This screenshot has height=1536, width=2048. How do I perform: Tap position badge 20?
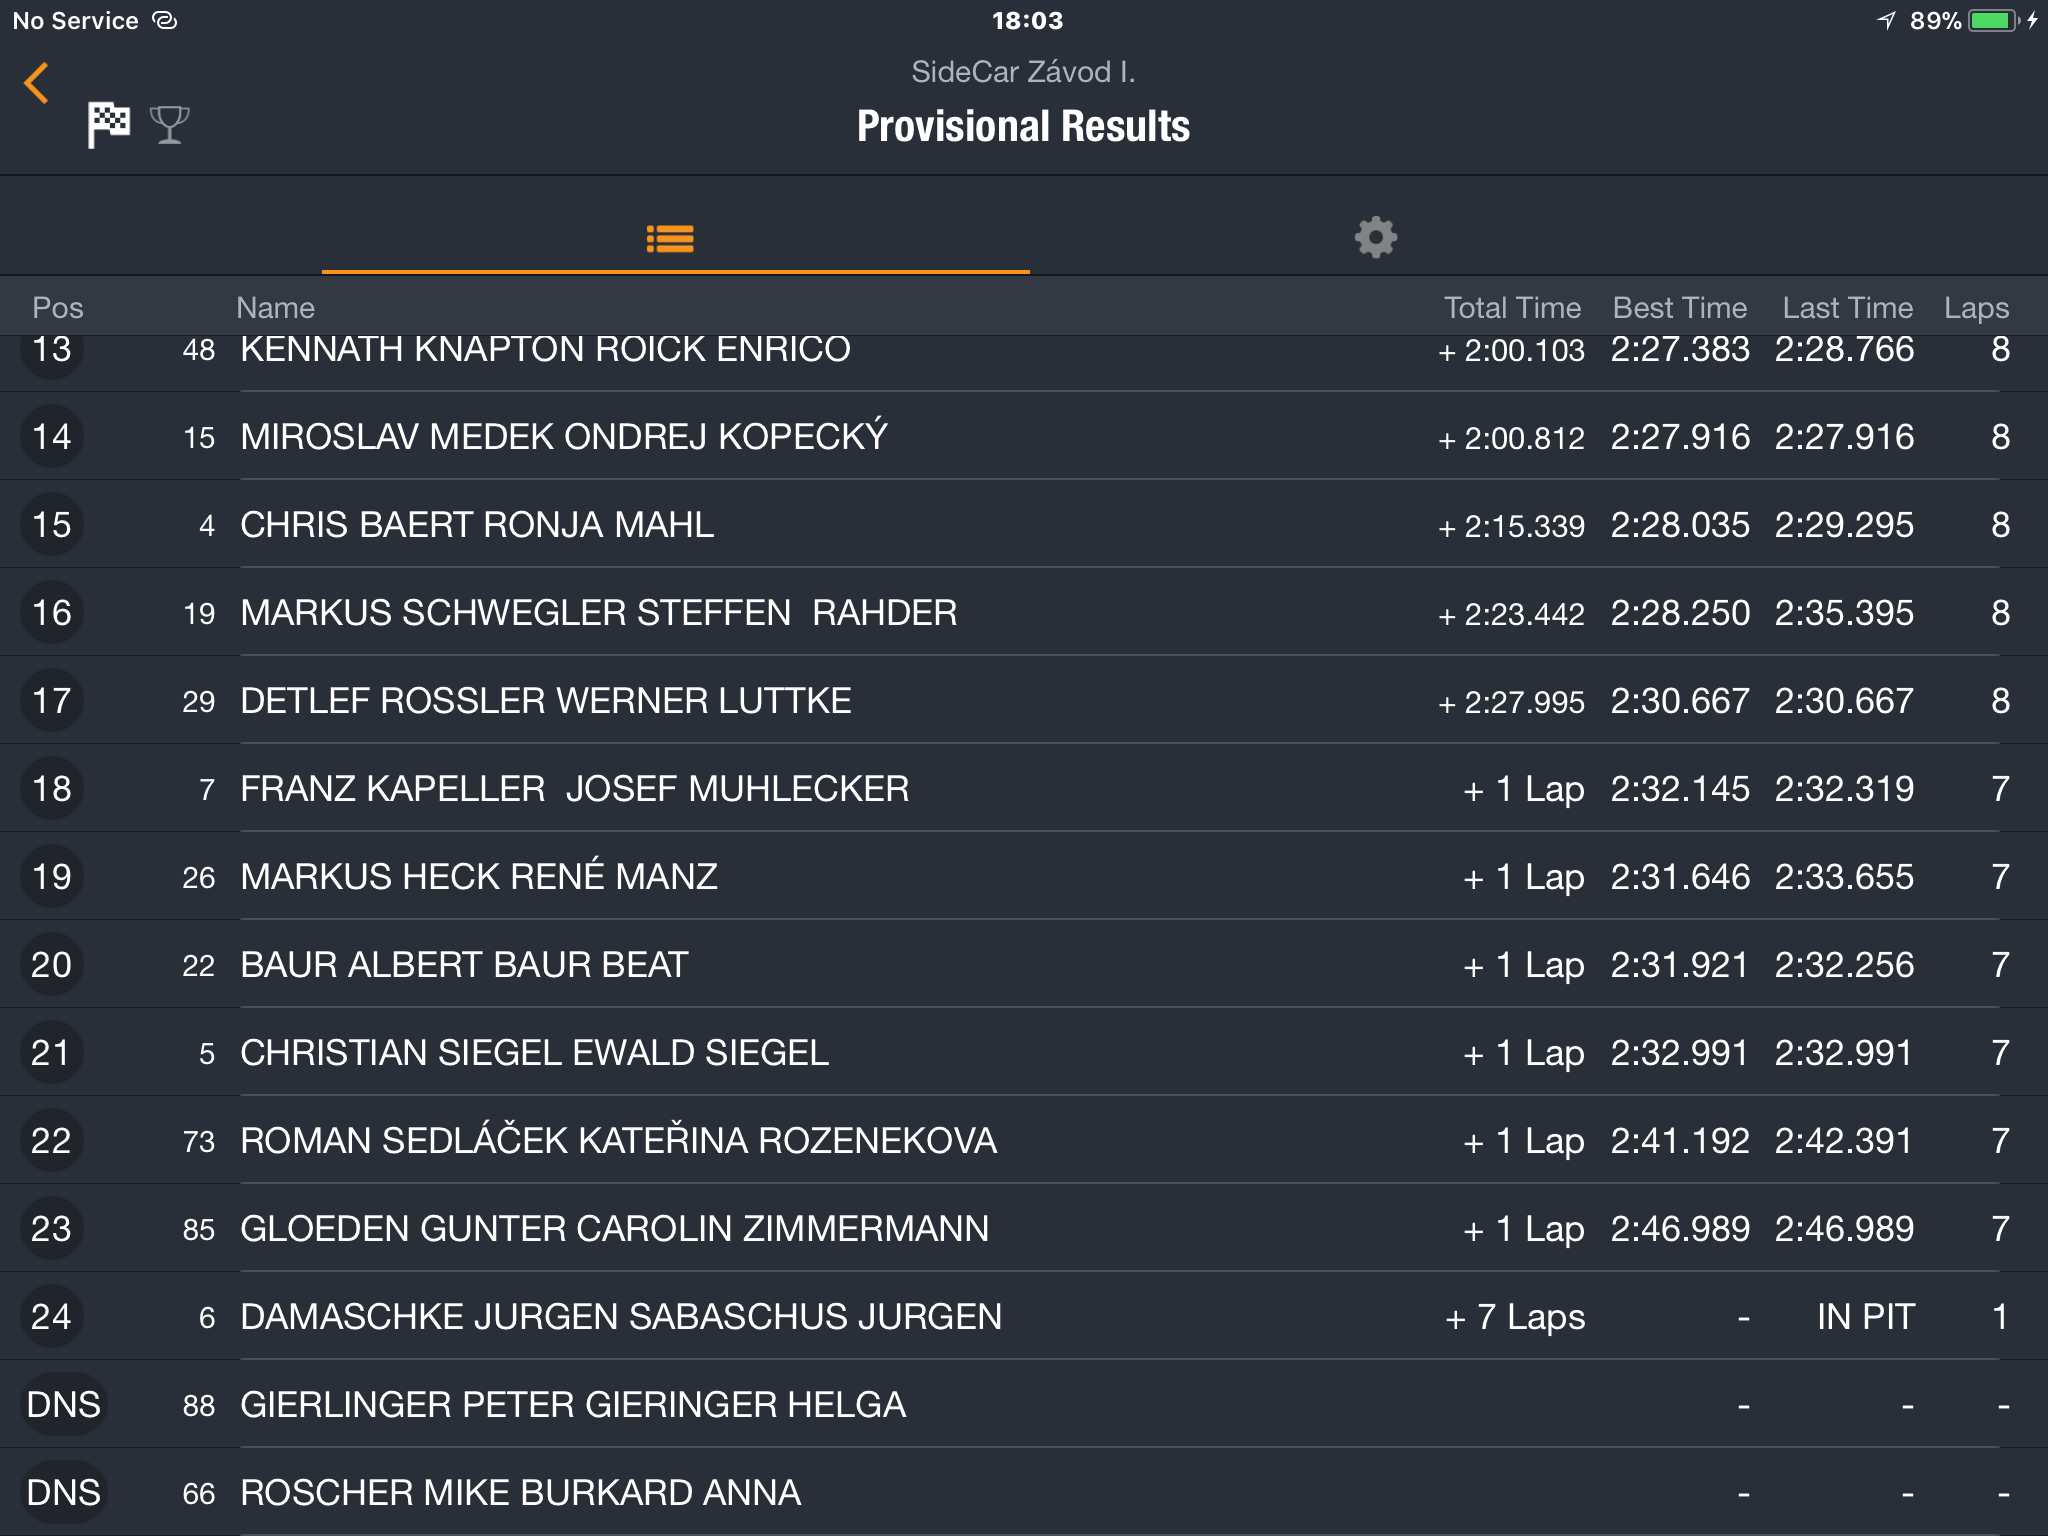tap(51, 965)
